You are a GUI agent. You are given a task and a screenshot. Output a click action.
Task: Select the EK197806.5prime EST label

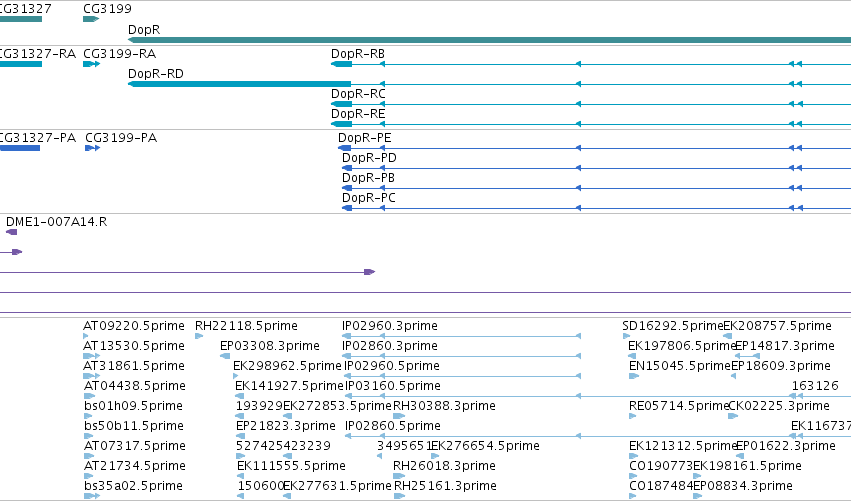(x=681, y=346)
